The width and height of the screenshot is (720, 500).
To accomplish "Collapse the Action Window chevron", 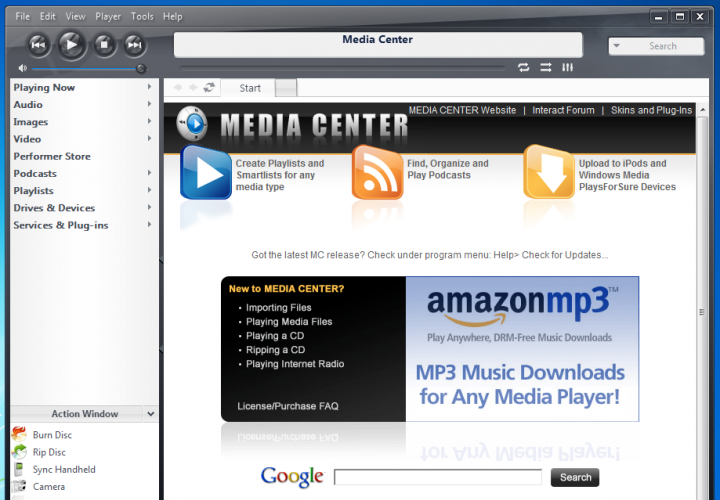I will (x=151, y=414).
